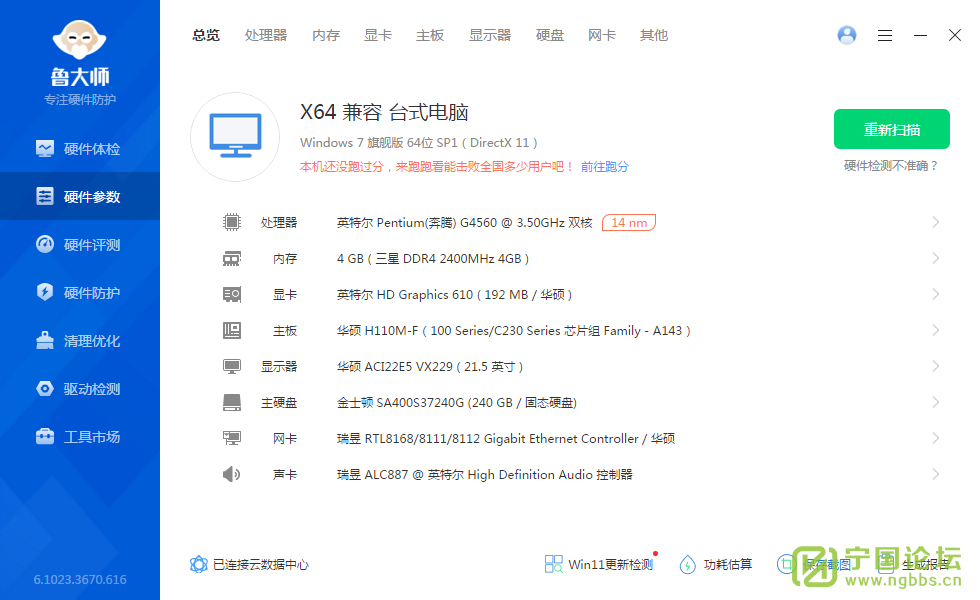Switch to the 显示器 tab
The image size is (980, 600).
[490, 36]
